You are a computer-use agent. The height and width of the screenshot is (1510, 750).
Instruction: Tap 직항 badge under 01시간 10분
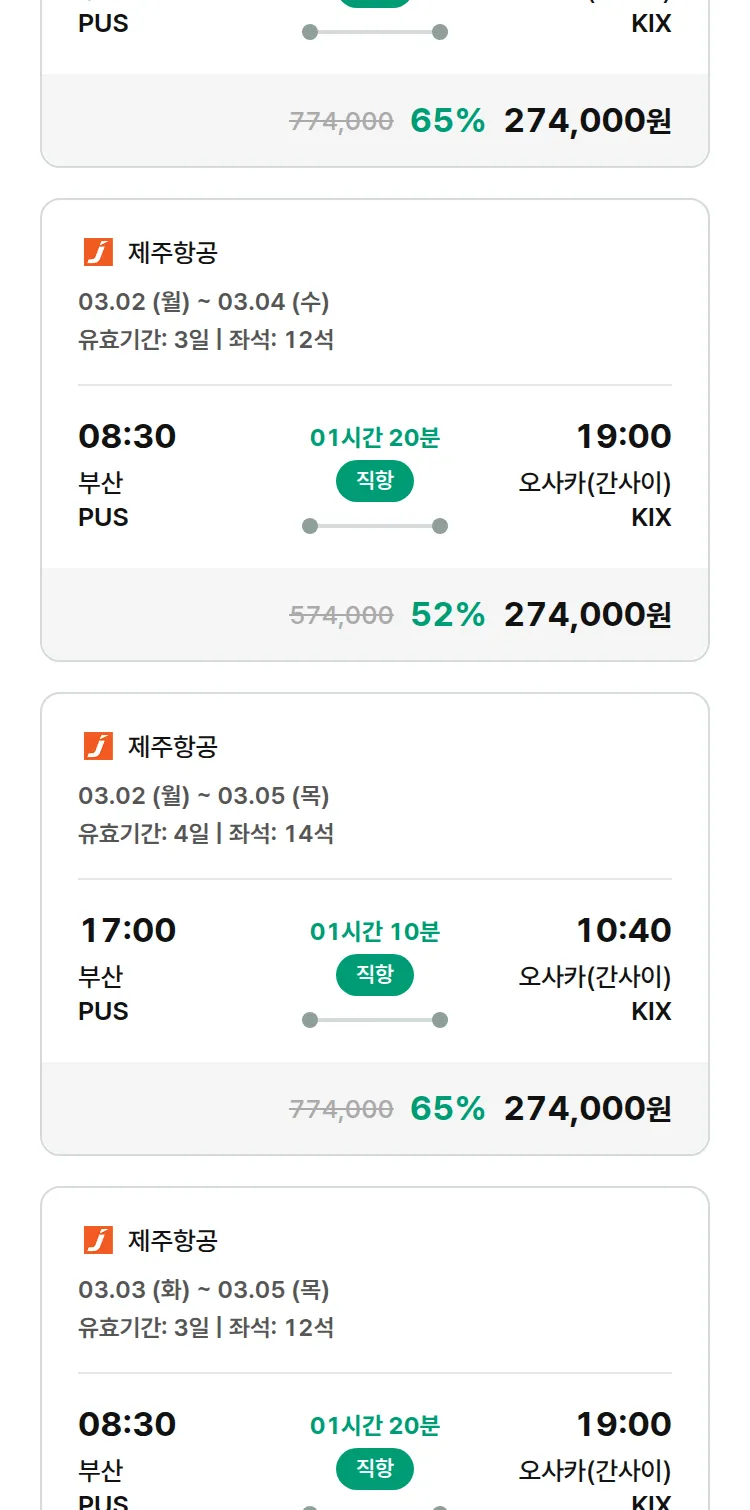[374, 975]
